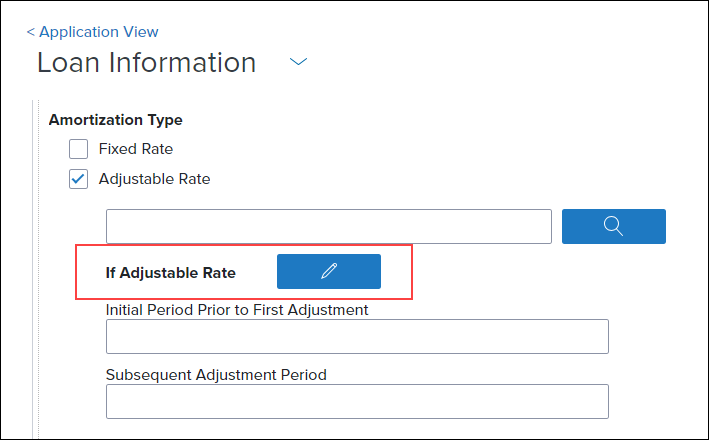Click the blue checkmark in Adjustable Rate box
Image resolution: width=709 pixels, height=440 pixels.
(x=78, y=179)
